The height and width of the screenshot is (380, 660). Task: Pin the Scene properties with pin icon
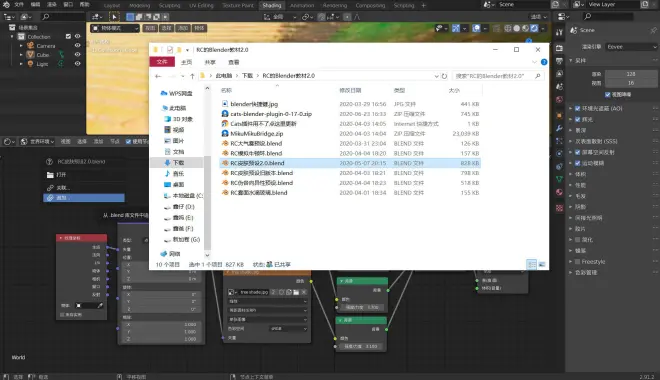tap(653, 30)
